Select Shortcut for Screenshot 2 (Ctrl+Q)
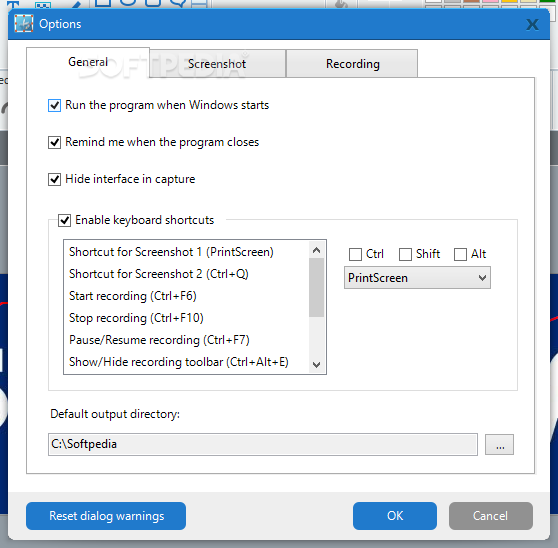Viewport: 558px width, 548px height. pyautogui.click(x=186, y=274)
